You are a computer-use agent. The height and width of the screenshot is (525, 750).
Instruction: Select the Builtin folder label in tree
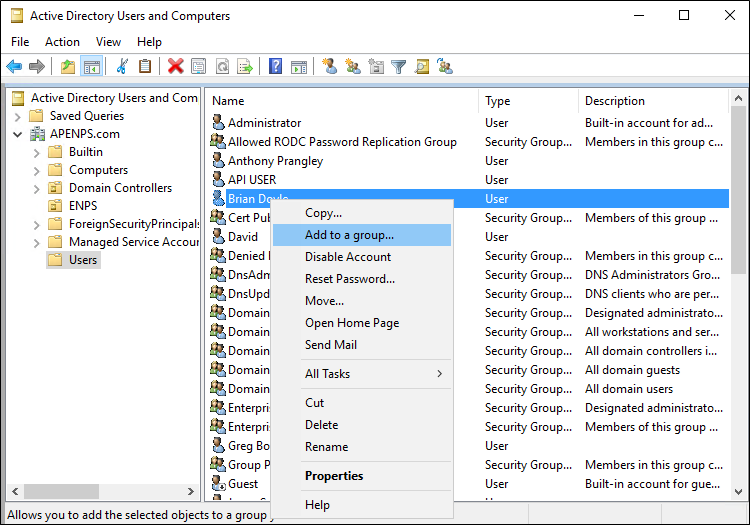[86, 152]
